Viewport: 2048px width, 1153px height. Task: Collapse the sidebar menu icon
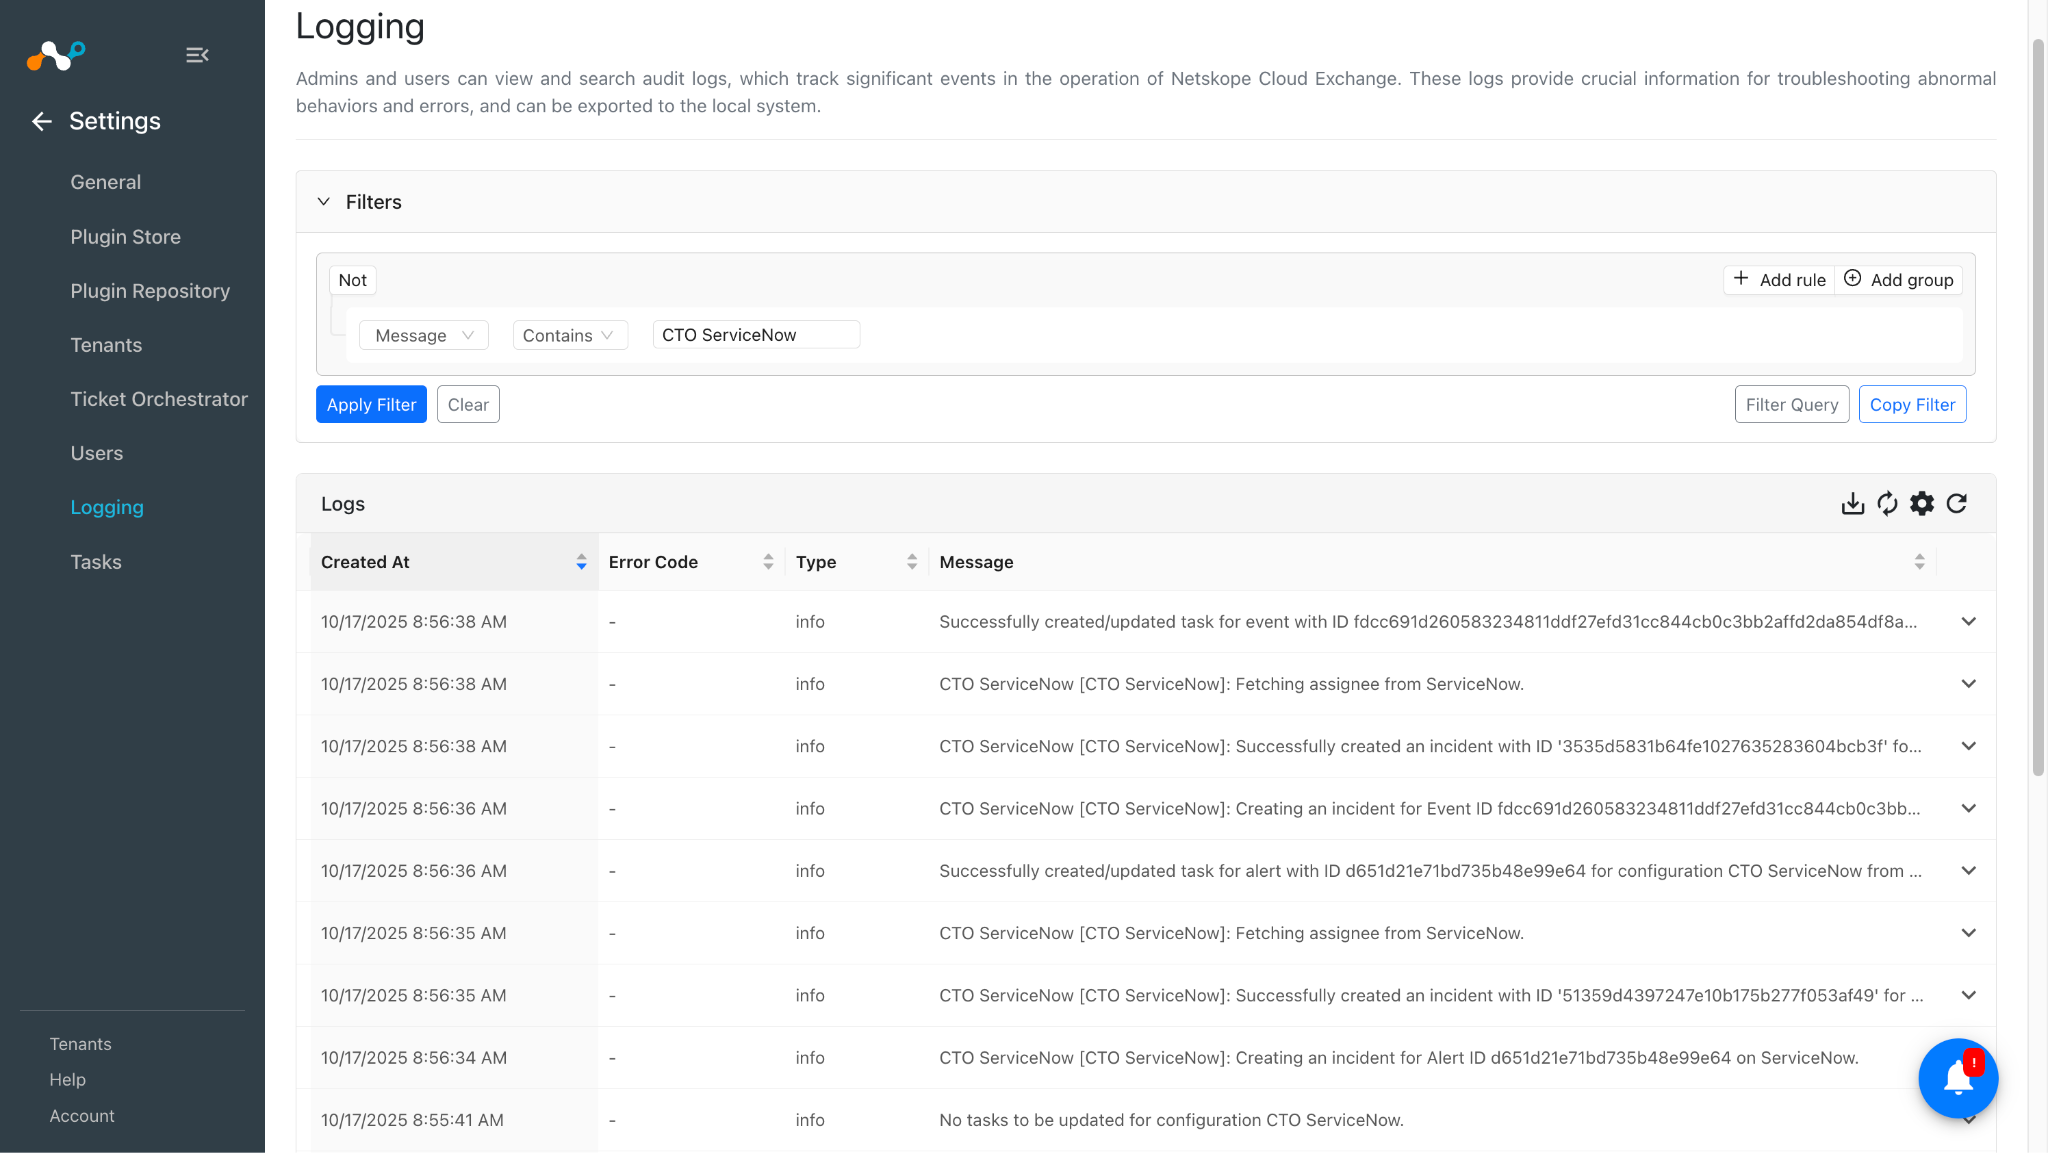coord(197,55)
